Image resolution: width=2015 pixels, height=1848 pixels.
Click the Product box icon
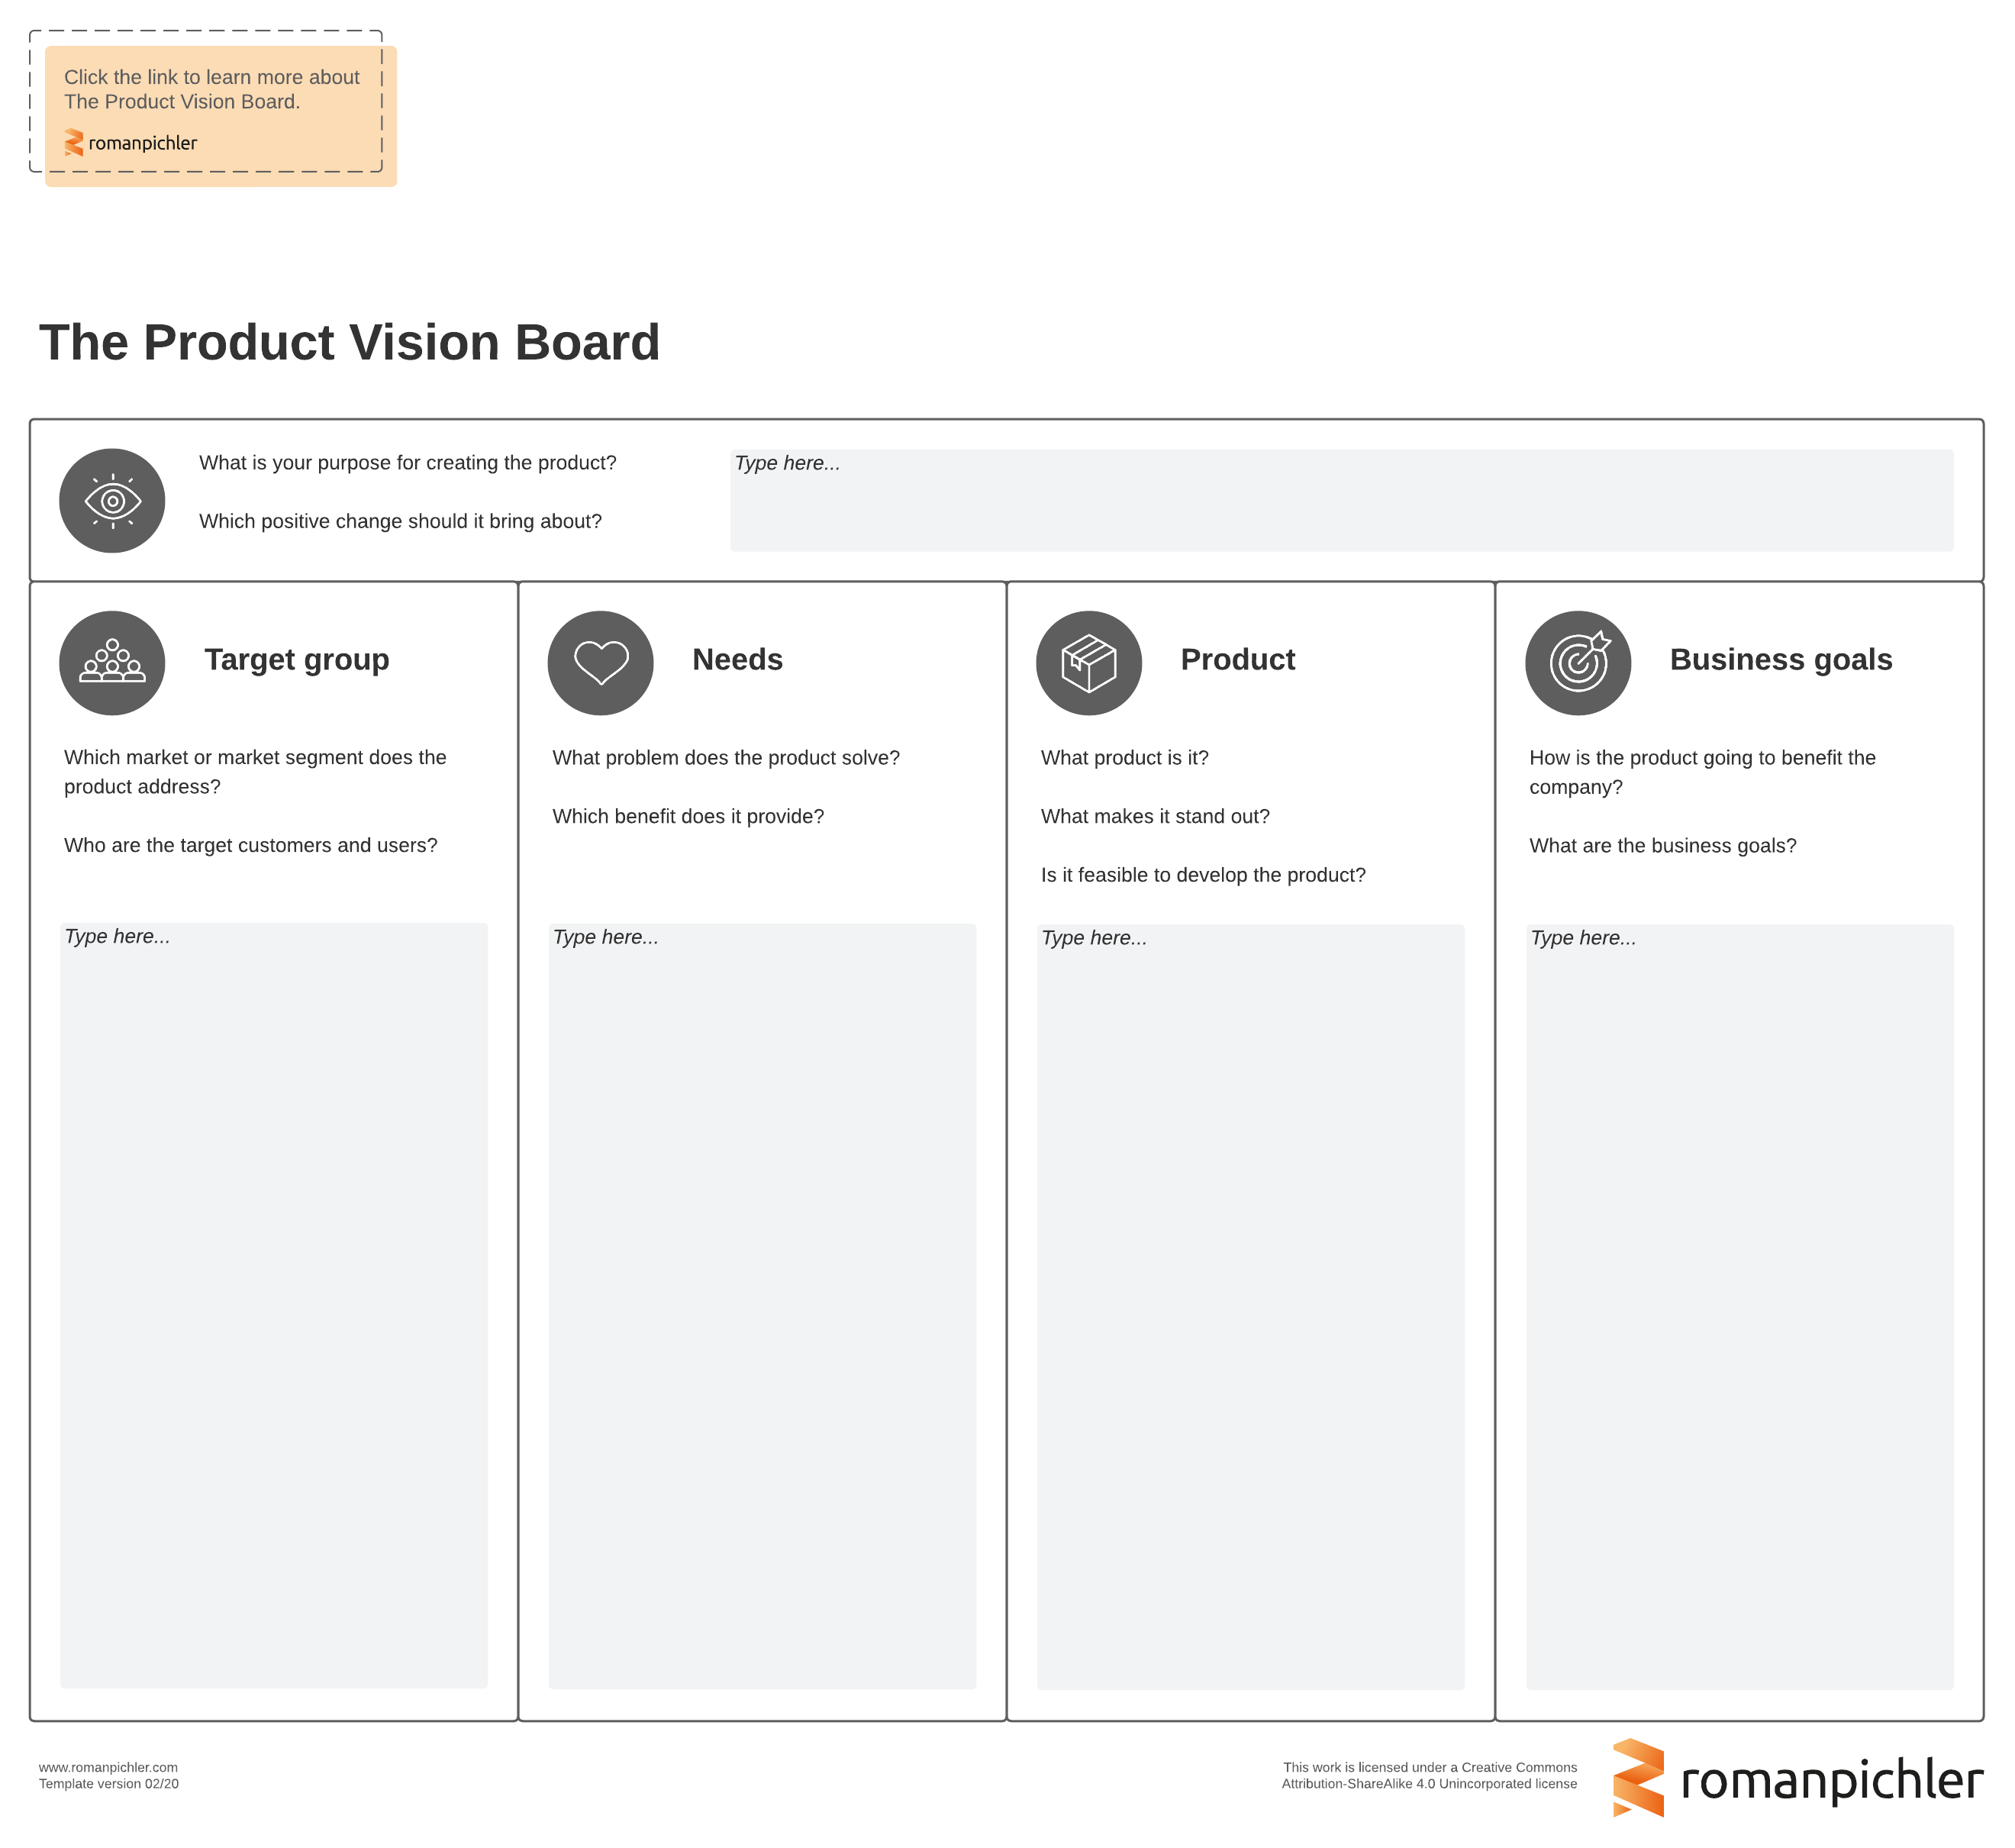click(x=1089, y=663)
